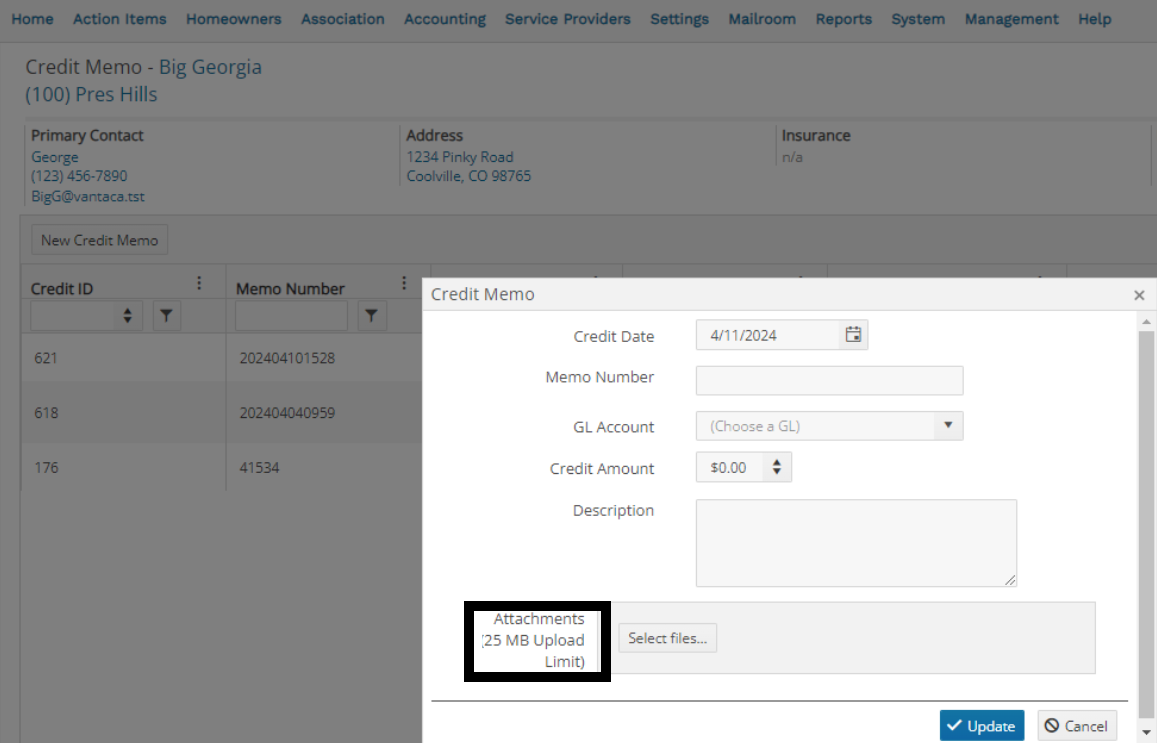Click the Cancel button

pyautogui.click(x=1077, y=726)
